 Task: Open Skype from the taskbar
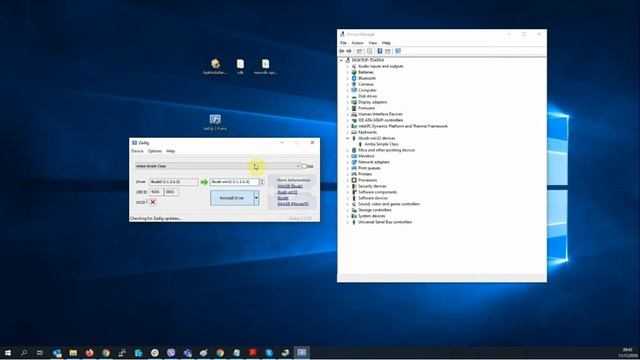(x=269, y=353)
